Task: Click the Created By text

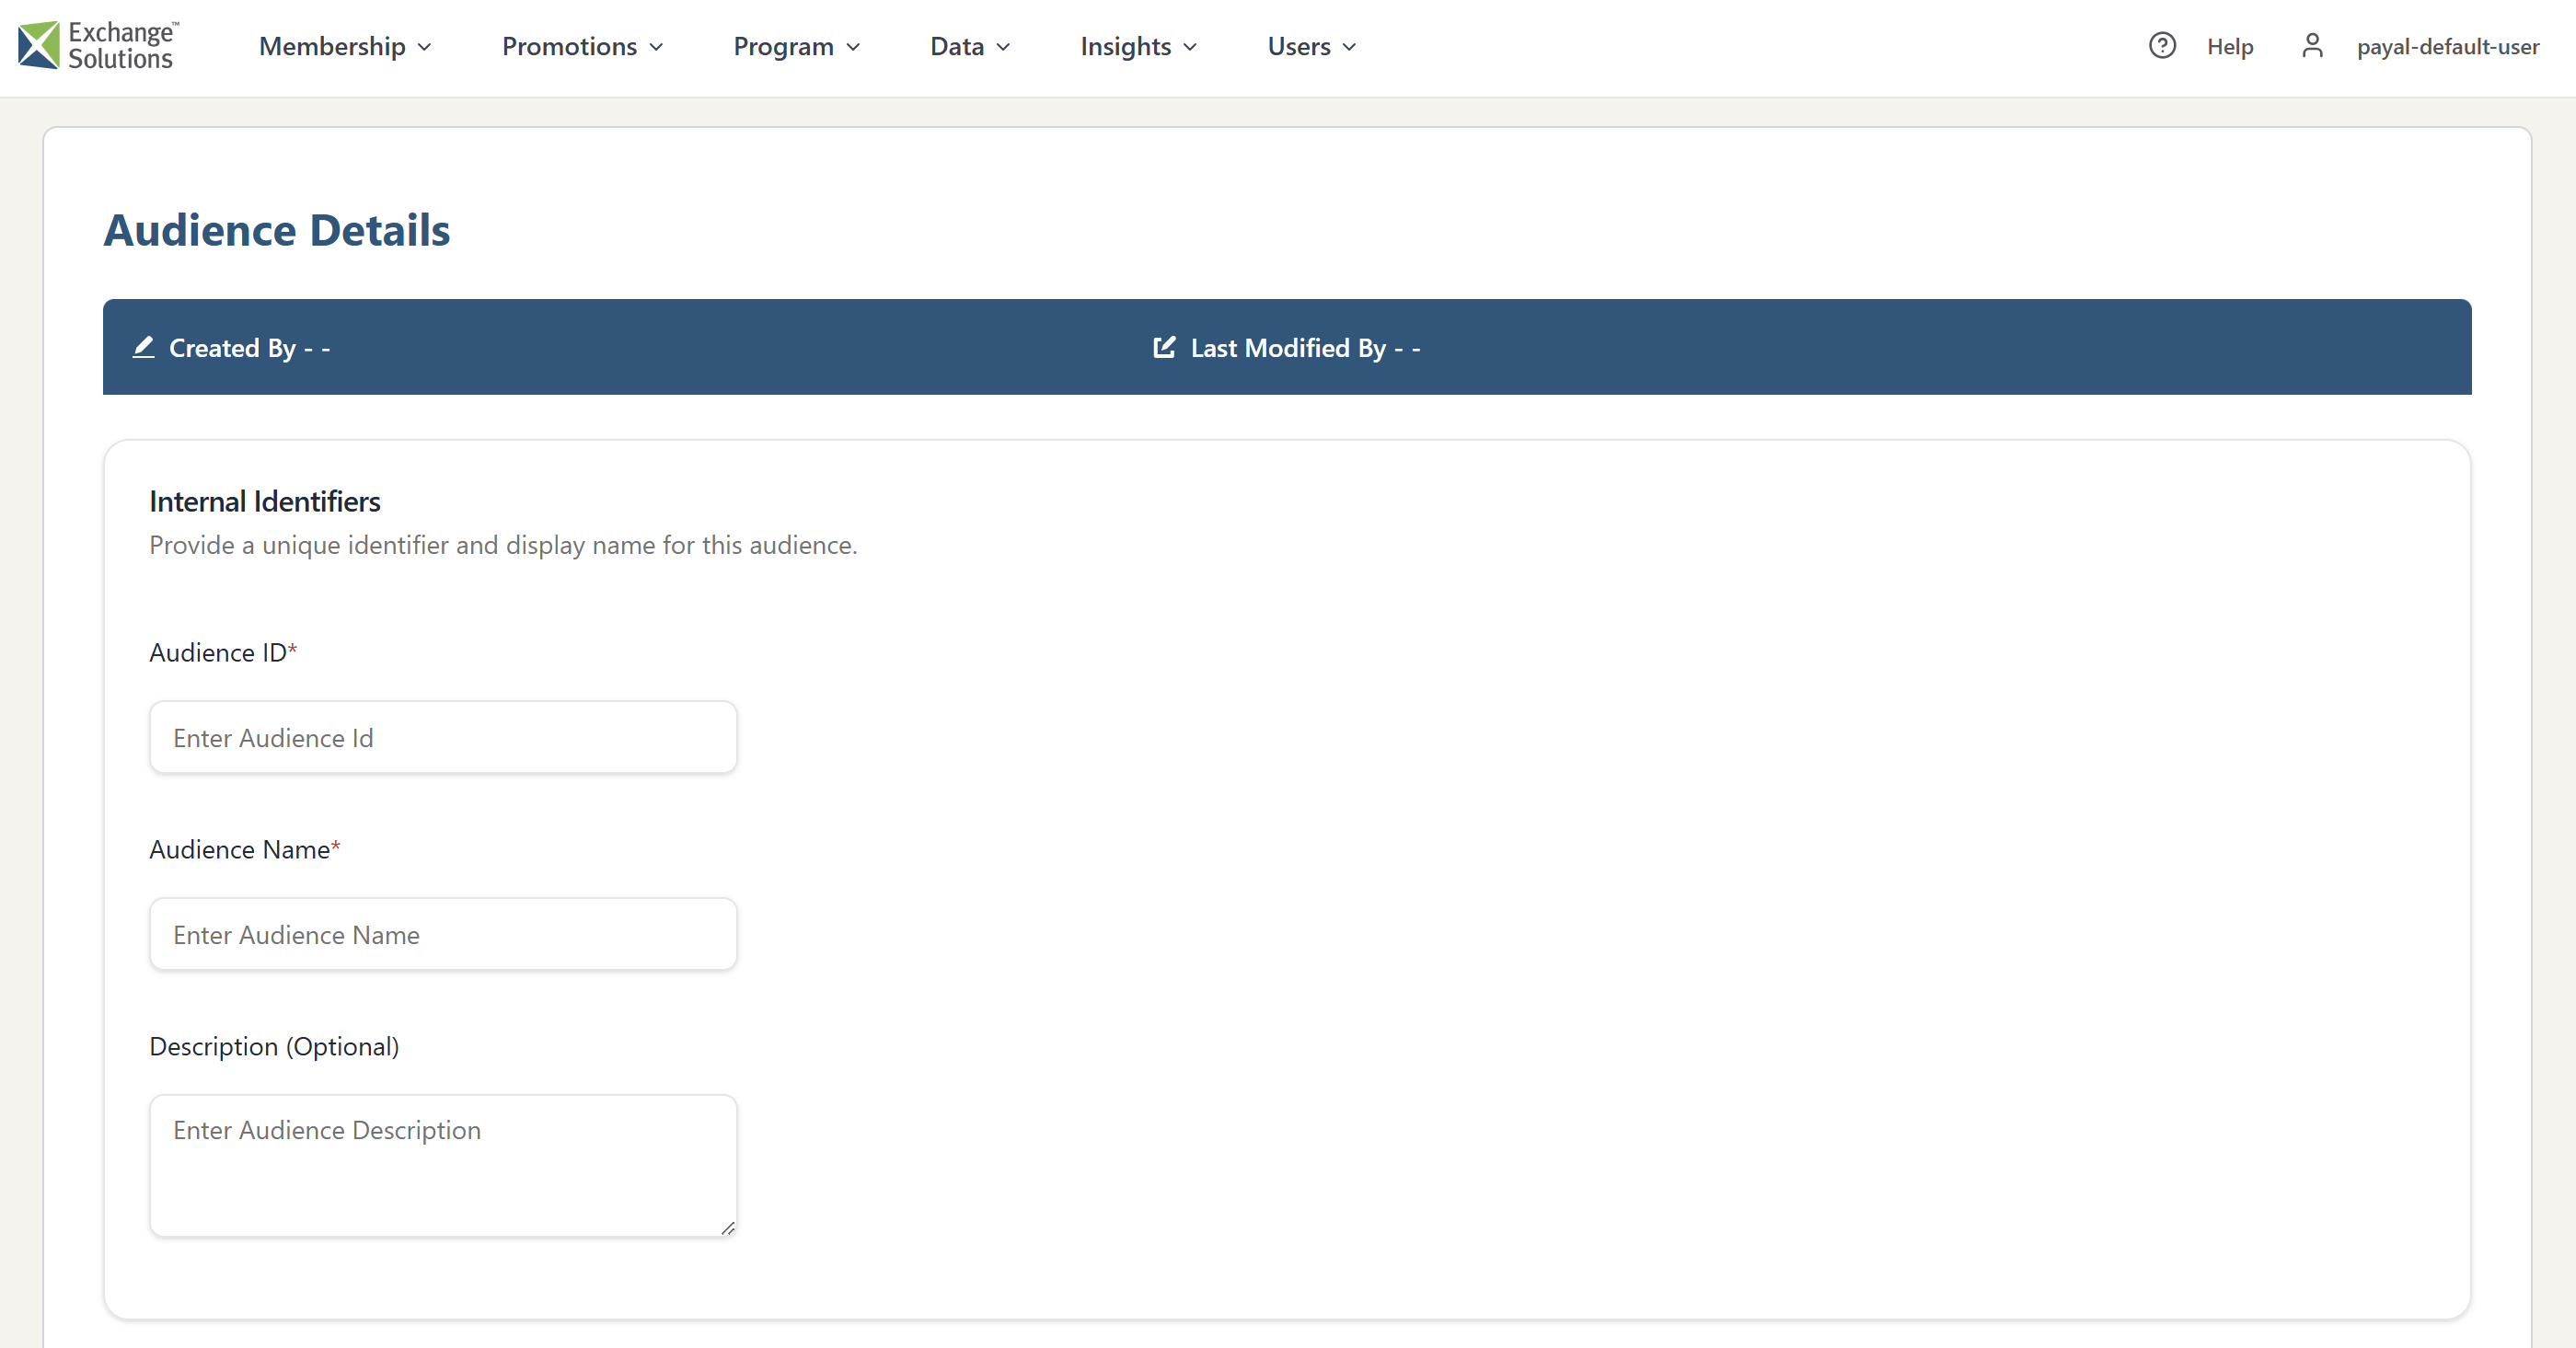Action: (x=249, y=348)
